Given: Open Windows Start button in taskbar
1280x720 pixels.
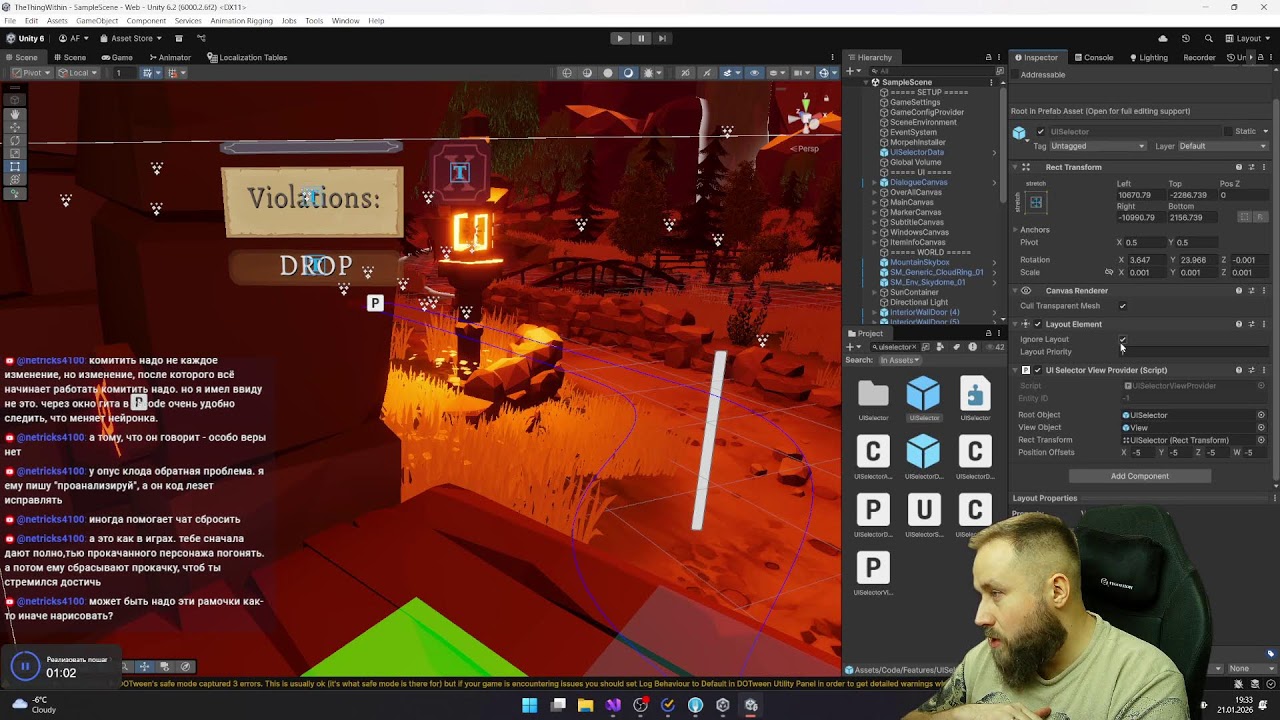Looking at the screenshot, I should (x=530, y=705).
